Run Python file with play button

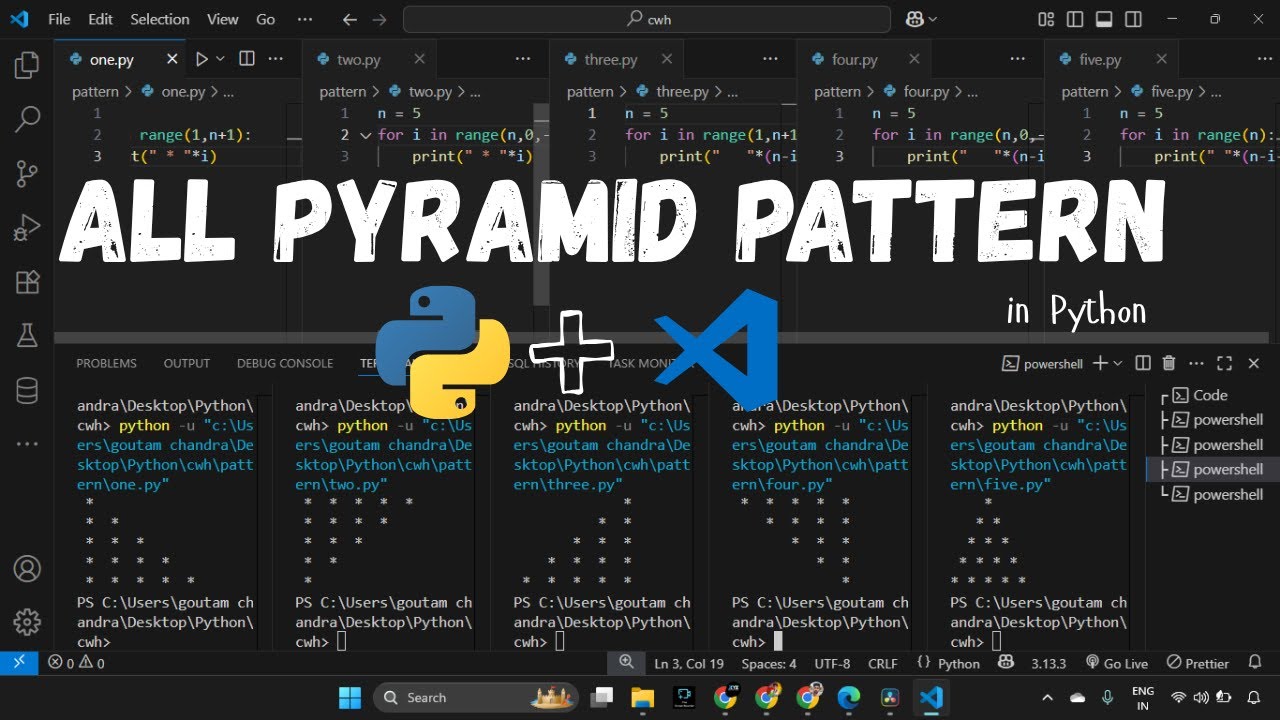(x=202, y=59)
